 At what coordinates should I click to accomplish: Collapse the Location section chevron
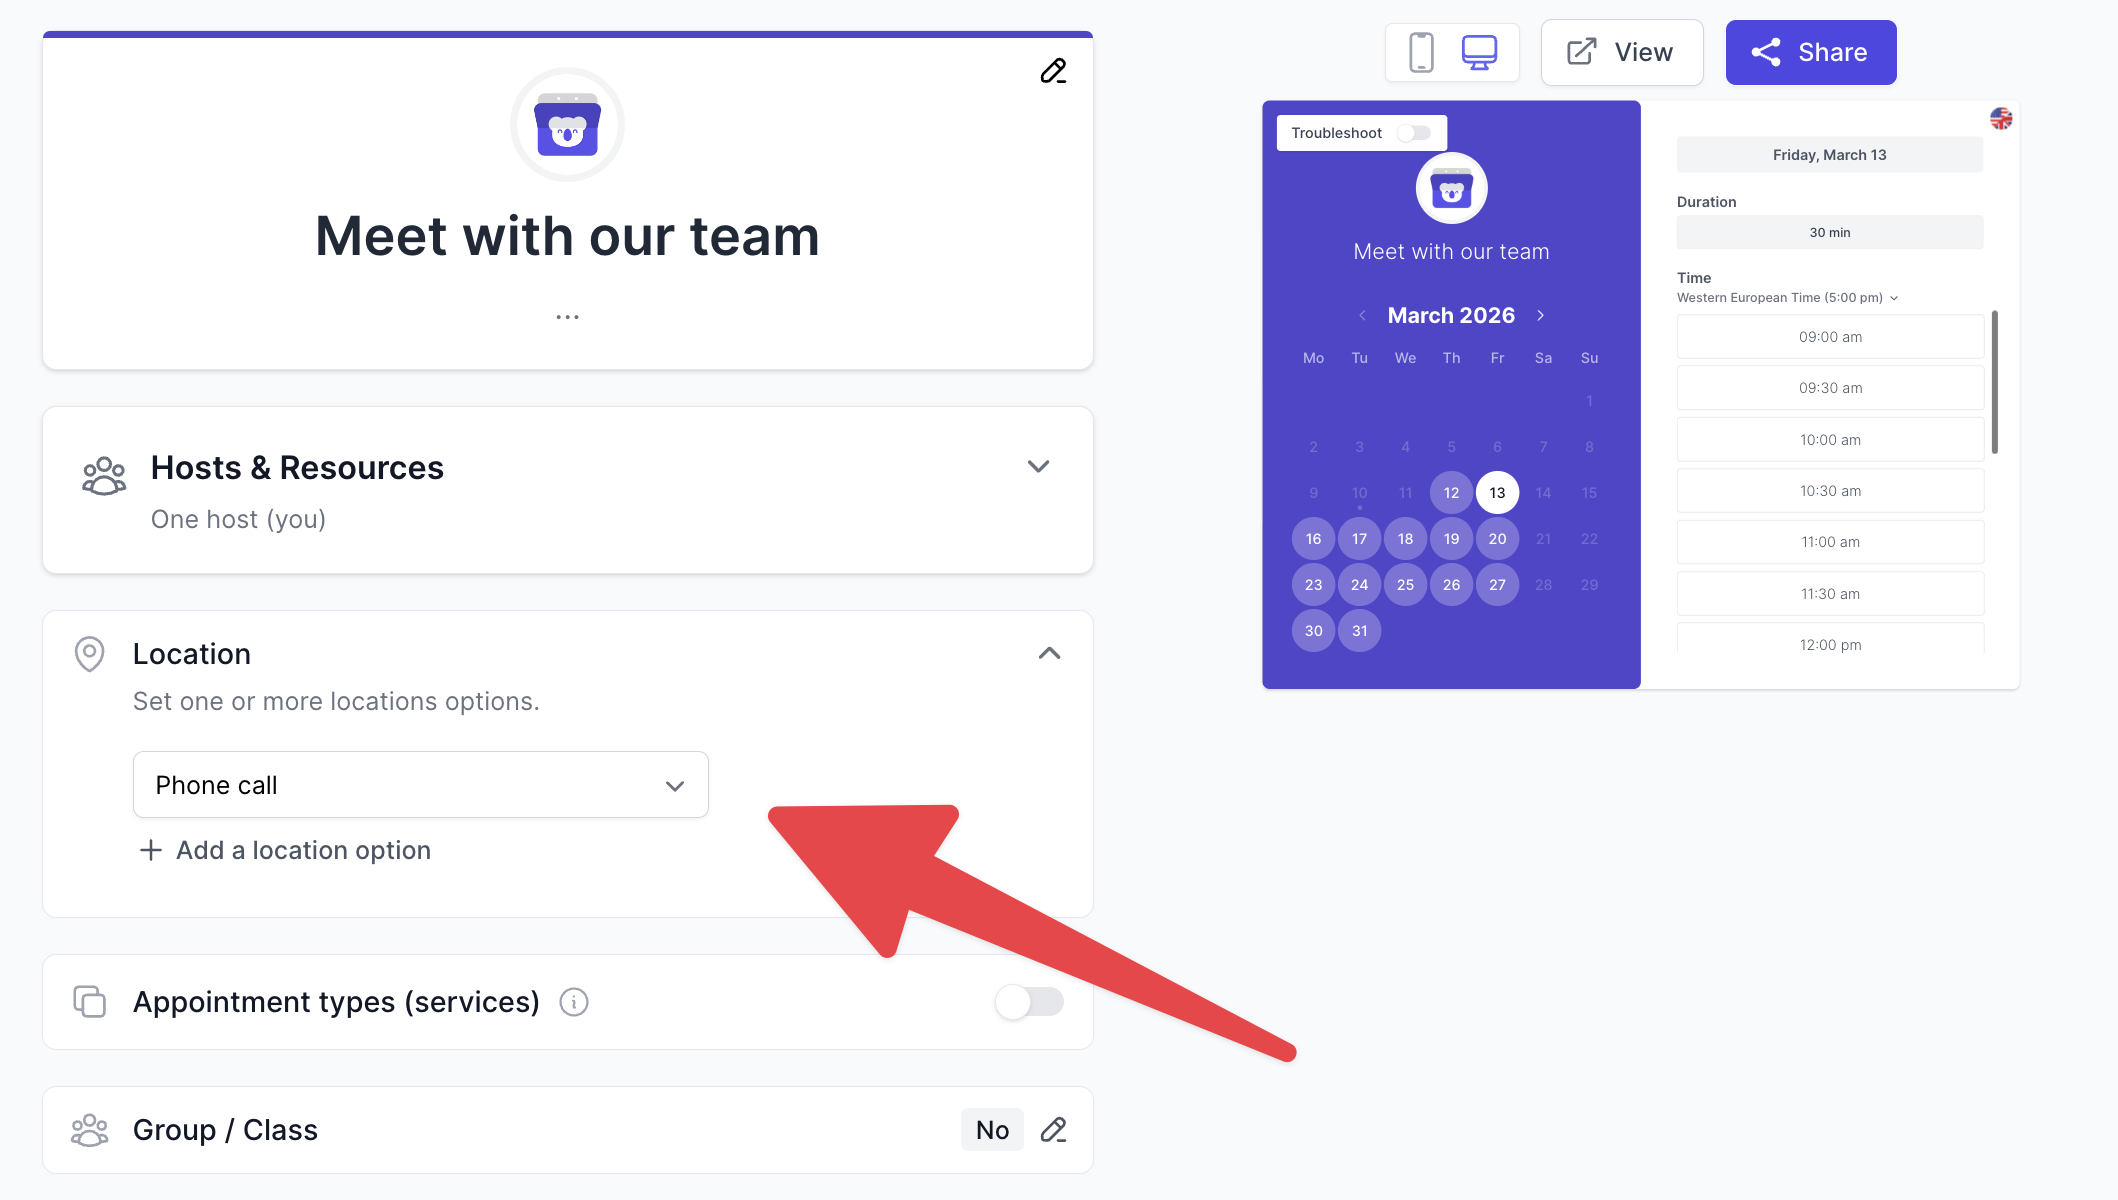pos(1049,653)
